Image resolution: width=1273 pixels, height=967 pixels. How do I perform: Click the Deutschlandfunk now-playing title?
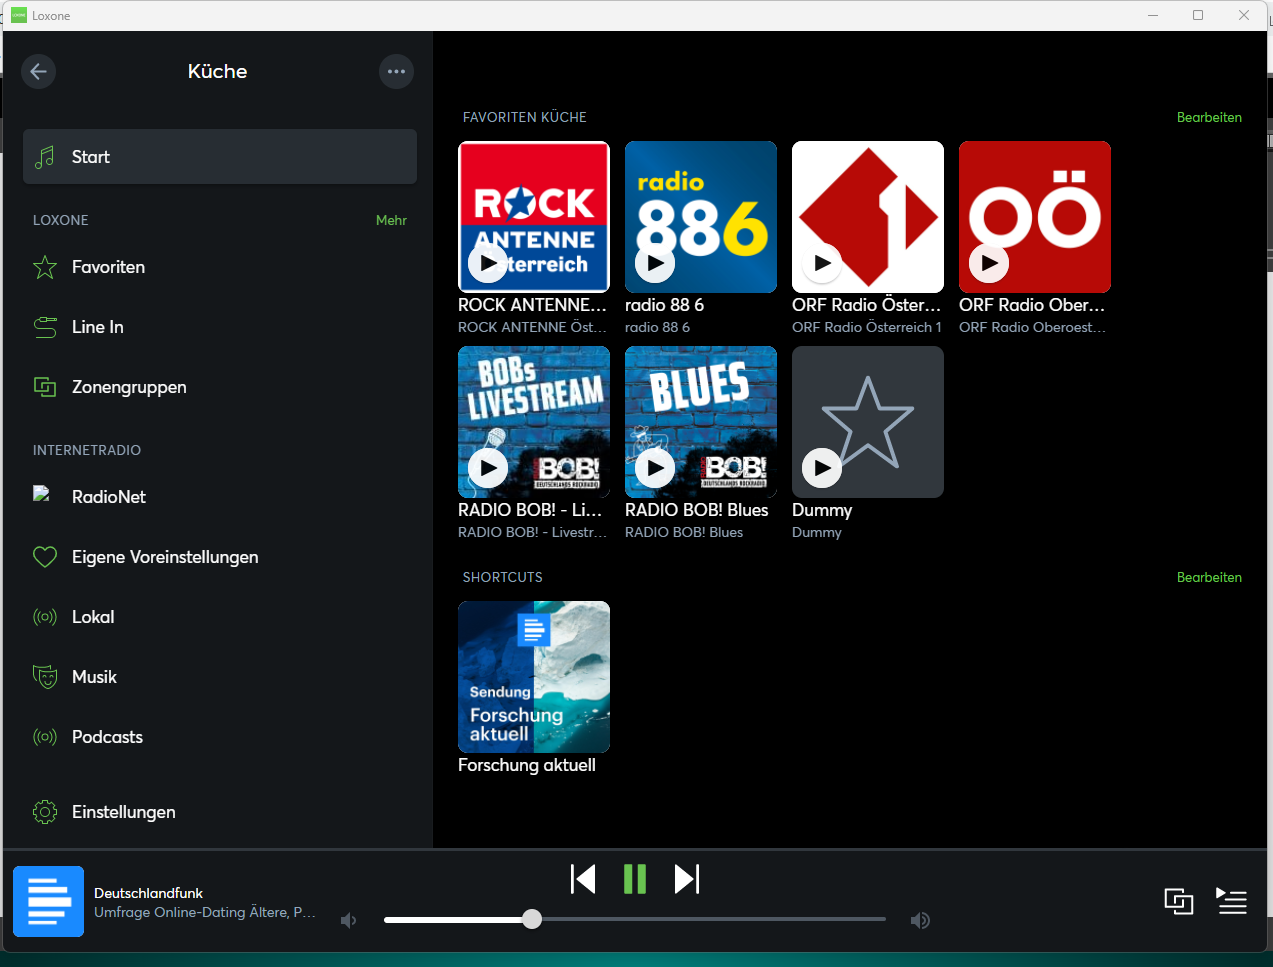tap(148, 893)
